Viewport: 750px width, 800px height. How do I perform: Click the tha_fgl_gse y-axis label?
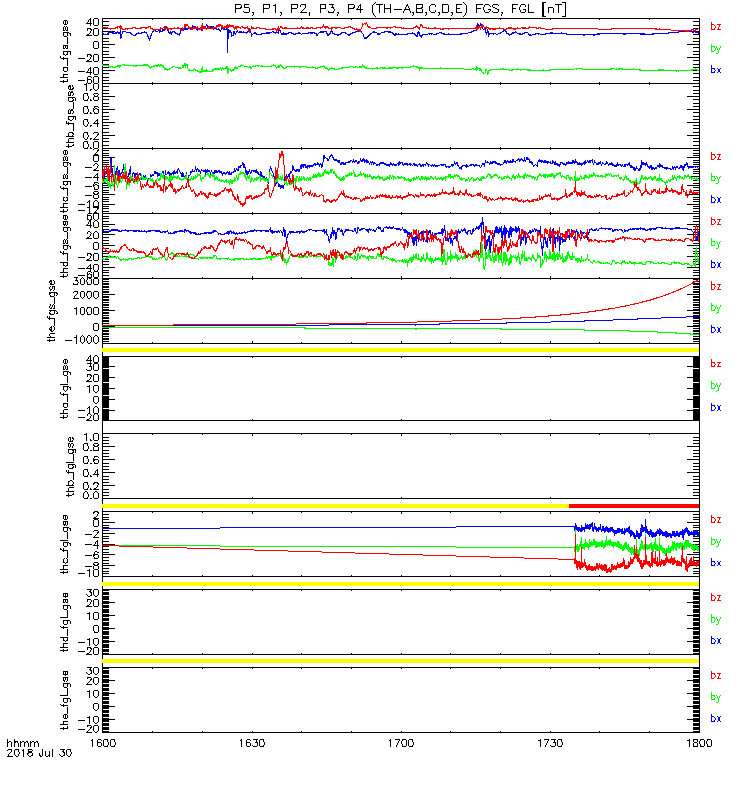65,389
